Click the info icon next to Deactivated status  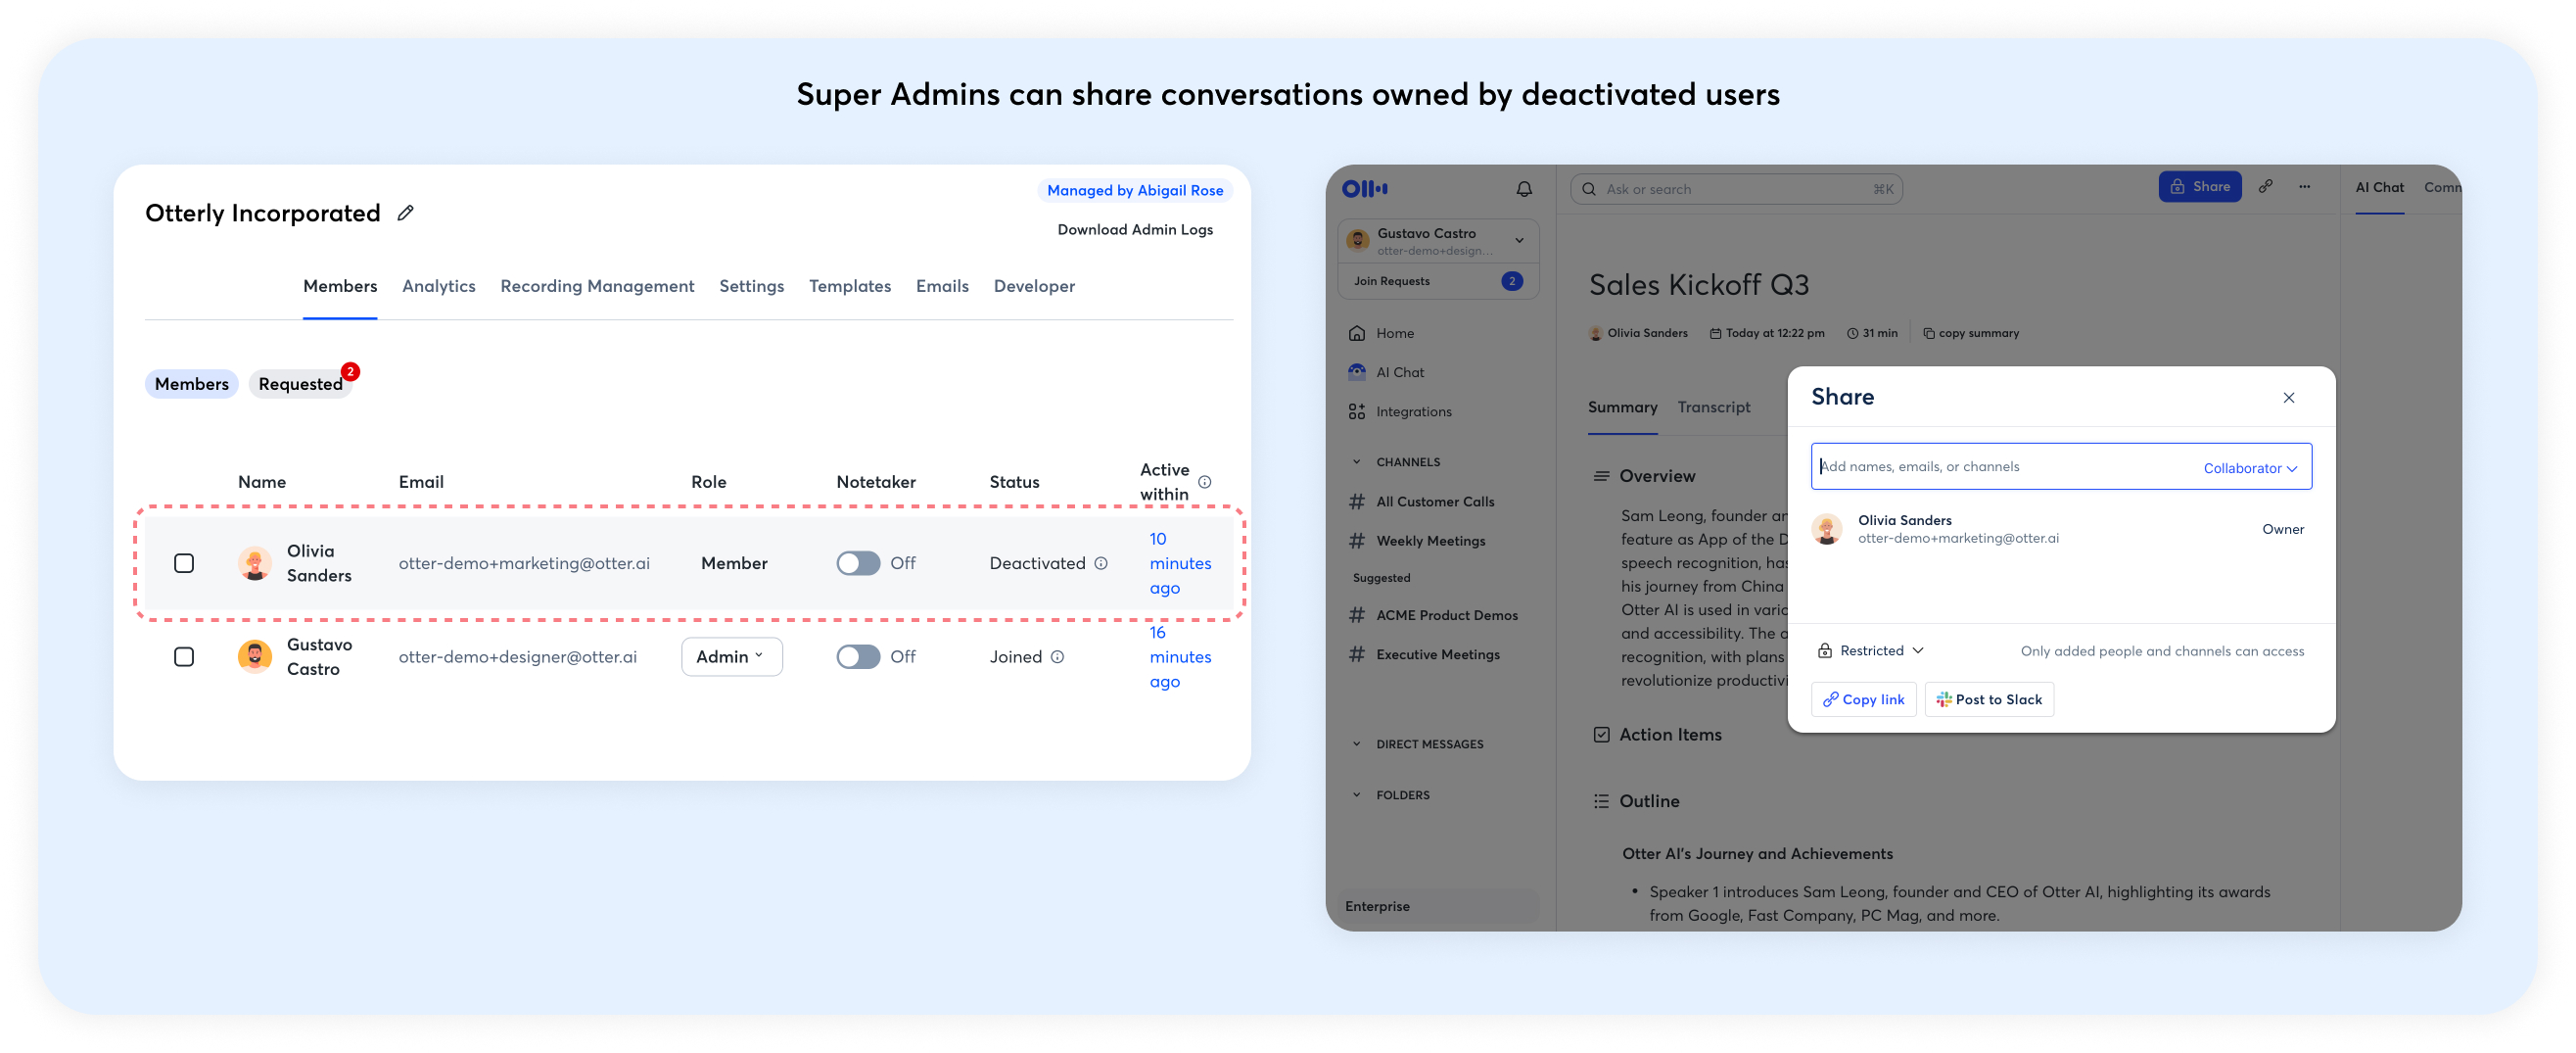[x=1100, y=563]
